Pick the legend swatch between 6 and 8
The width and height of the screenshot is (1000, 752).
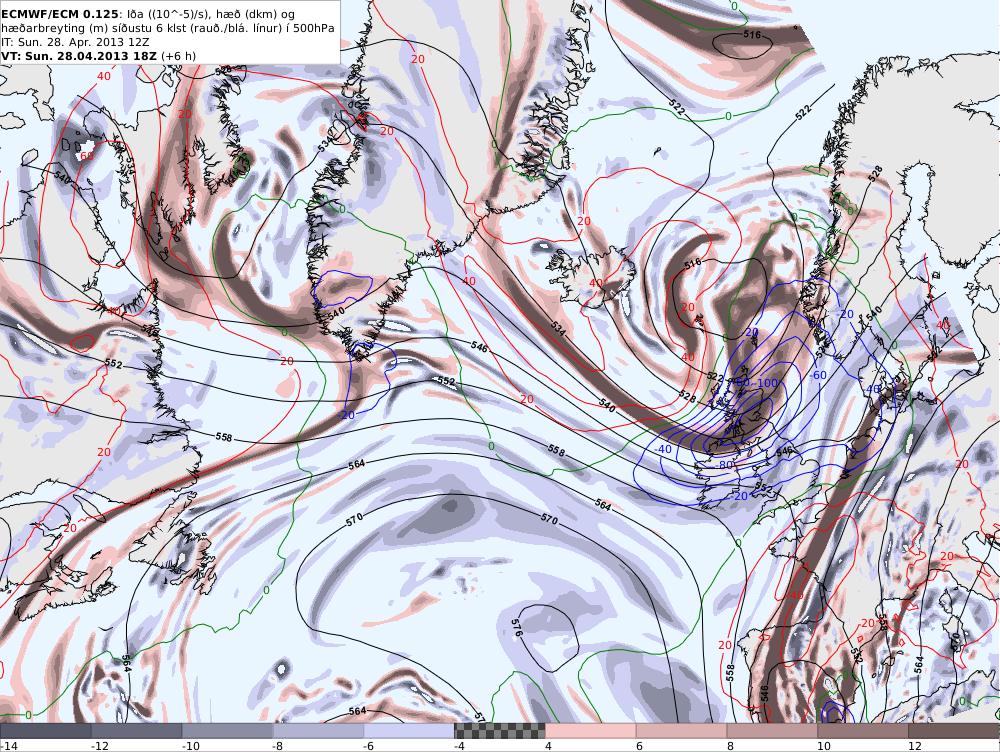tap(682, 731)
